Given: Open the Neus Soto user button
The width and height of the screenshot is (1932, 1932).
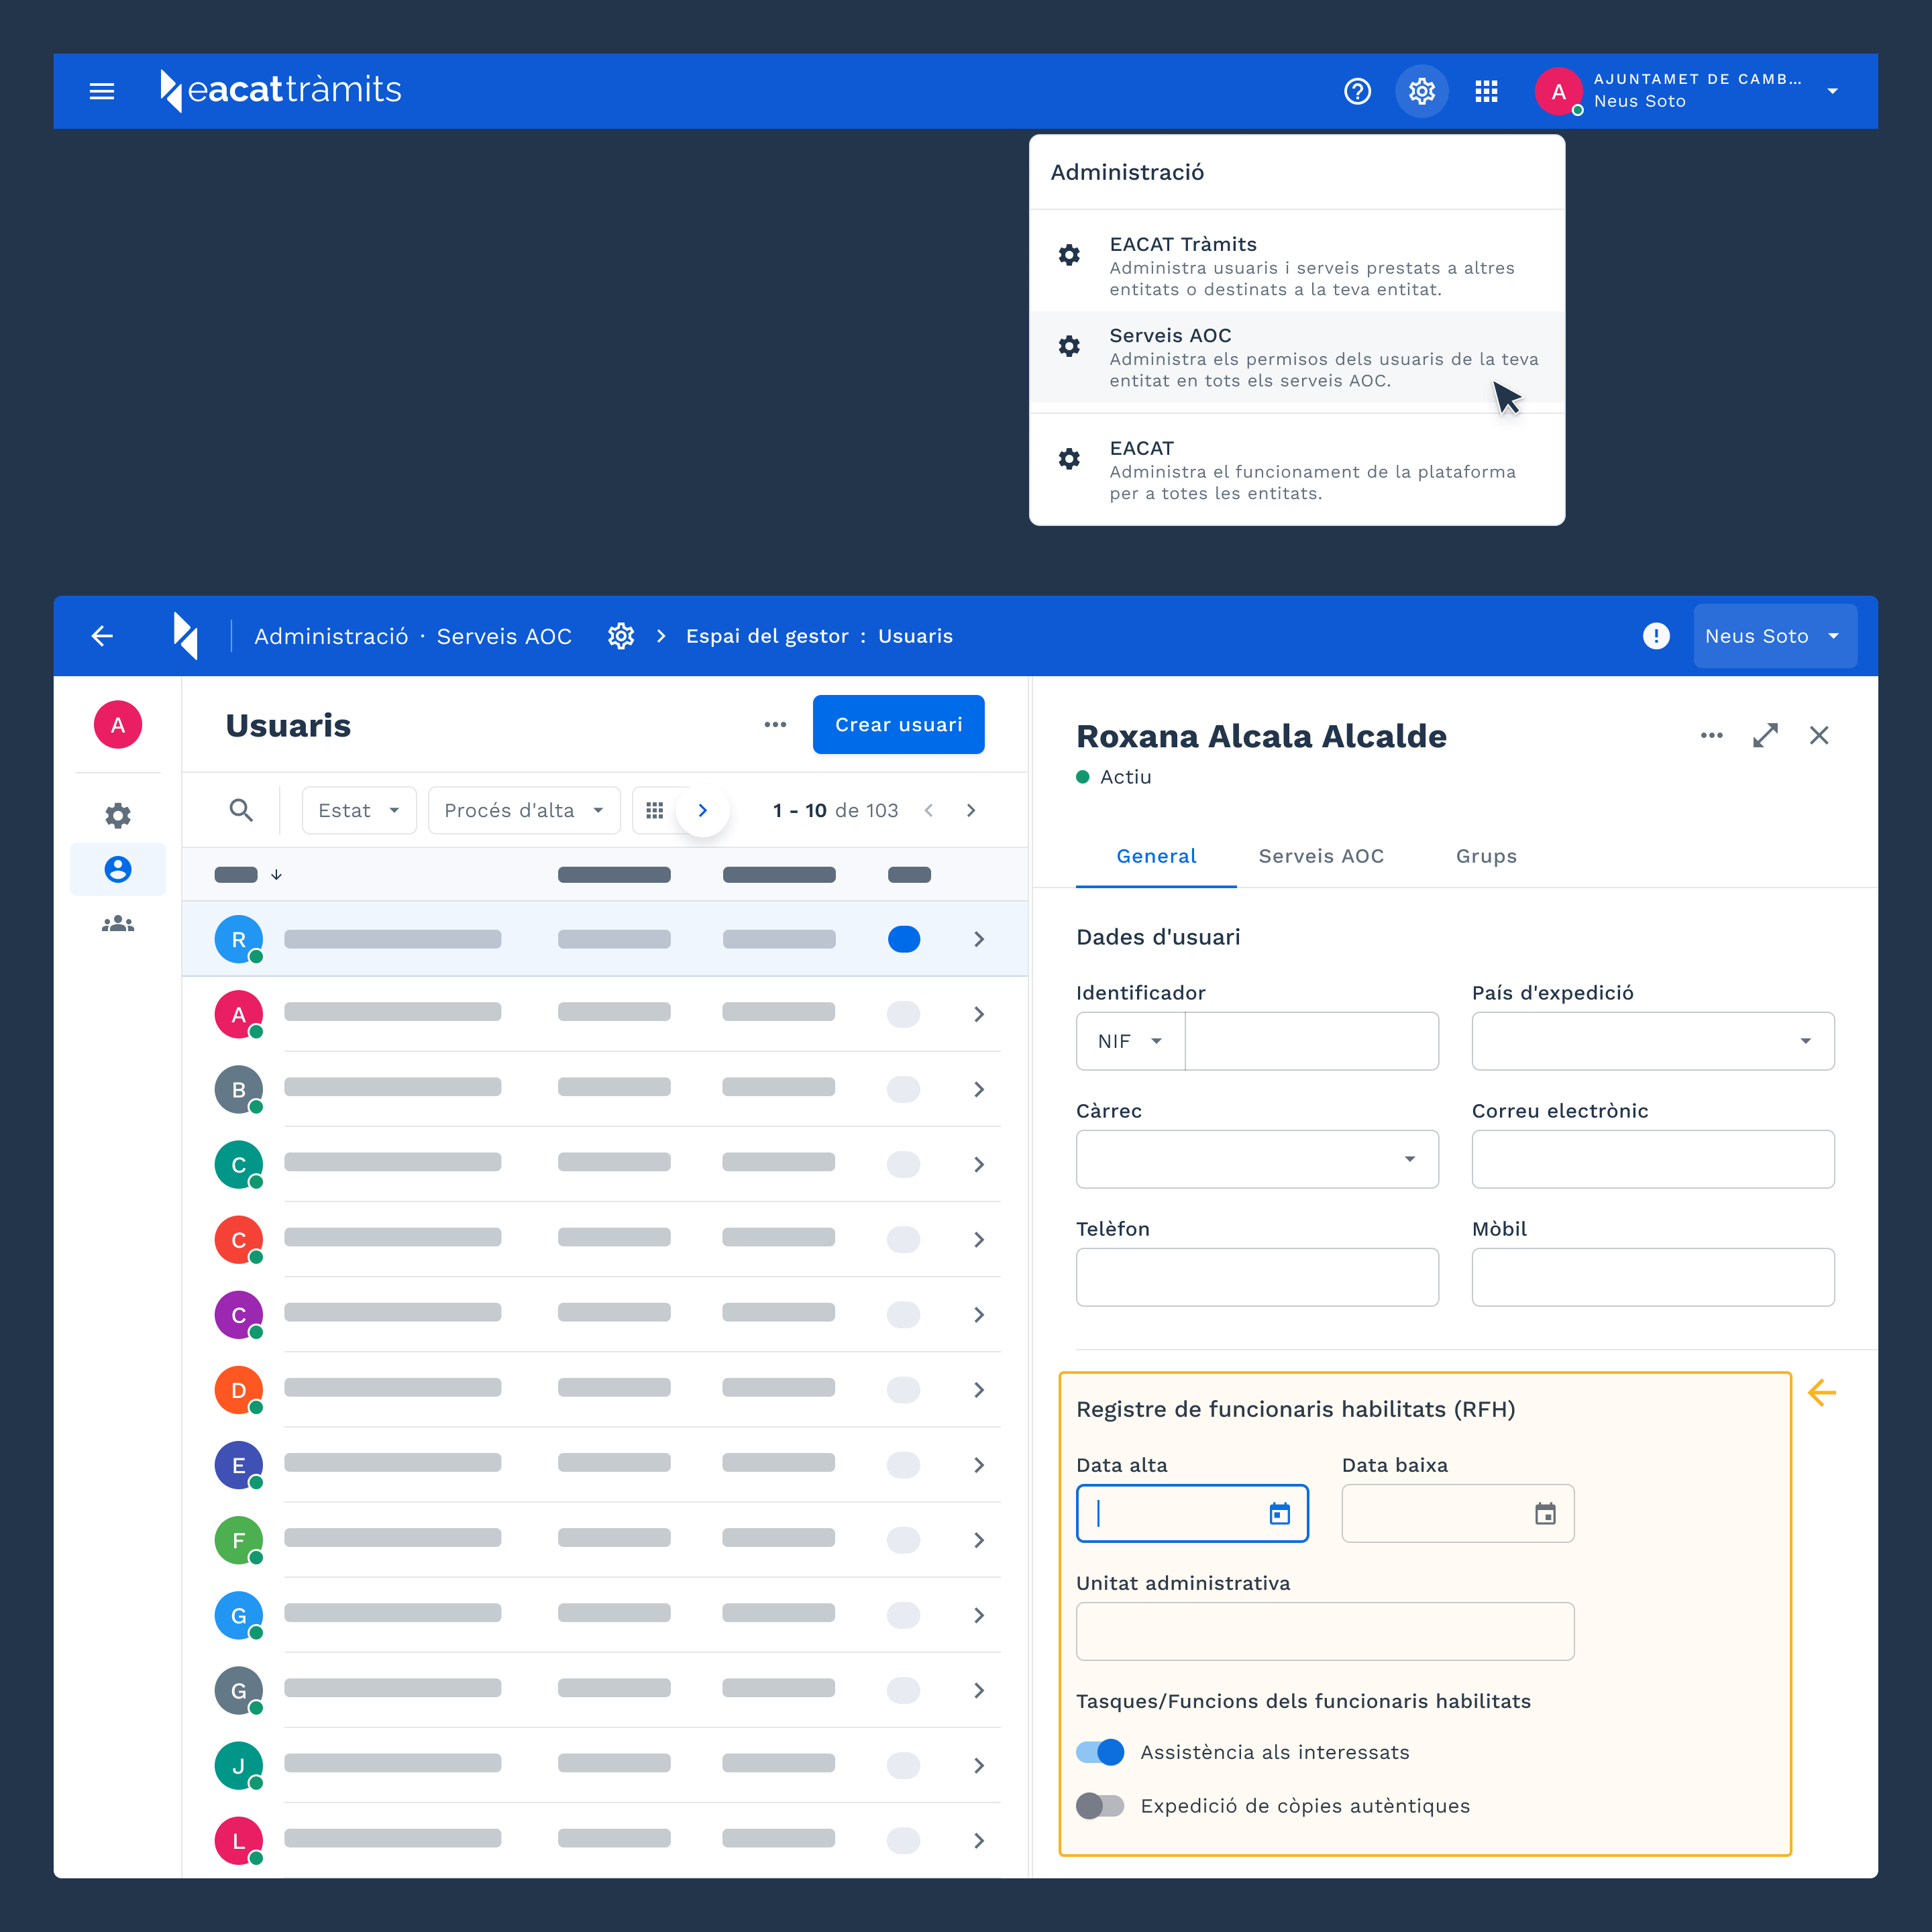Looking at the screenshot, I should [x=1774, y=636].
